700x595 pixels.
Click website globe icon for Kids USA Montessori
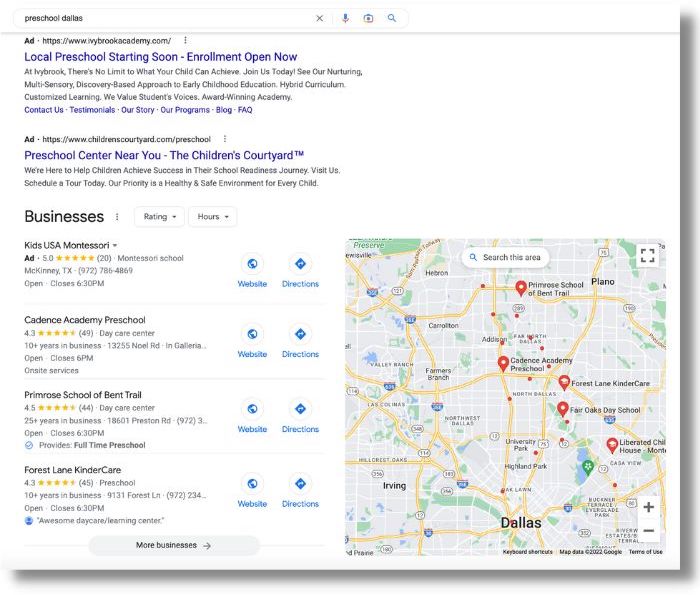(252, 264)
